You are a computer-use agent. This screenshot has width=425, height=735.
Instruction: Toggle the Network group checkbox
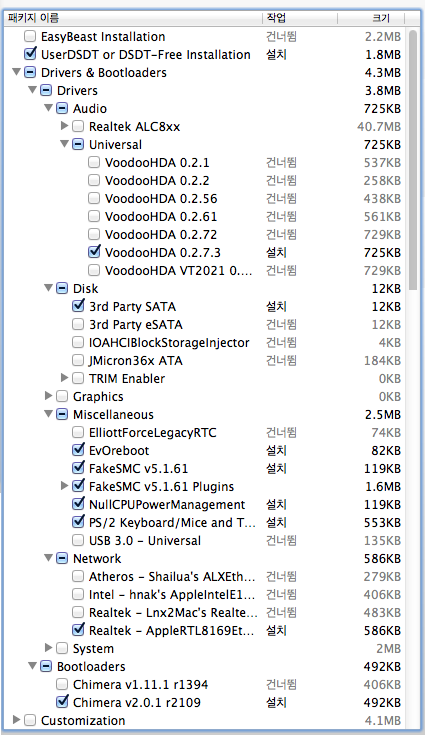tap(62, 558)
